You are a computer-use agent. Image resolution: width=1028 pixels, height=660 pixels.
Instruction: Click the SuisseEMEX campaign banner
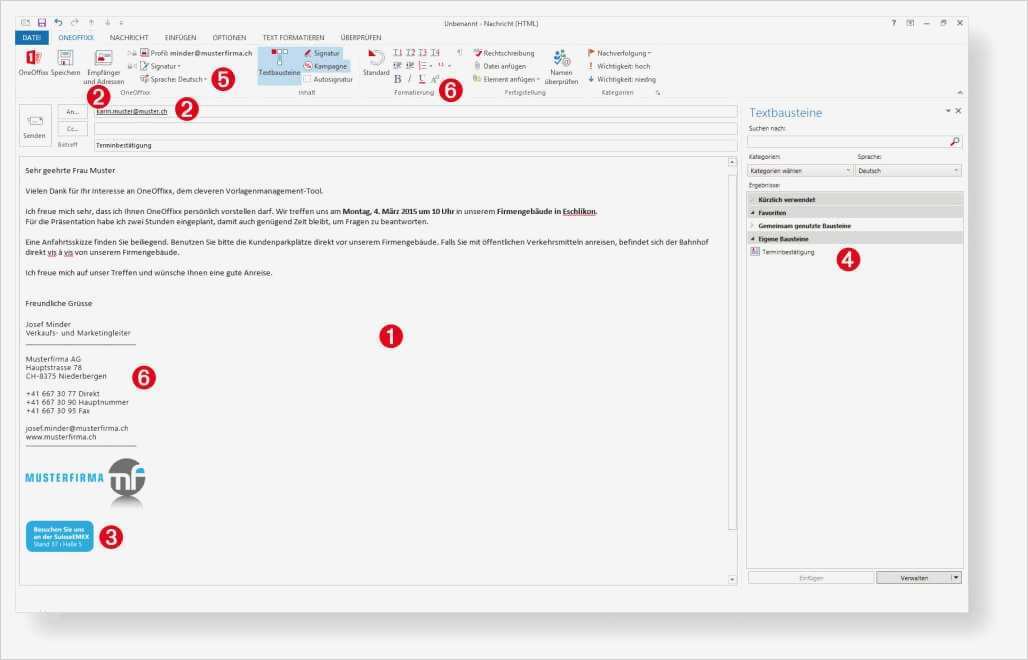60,537
